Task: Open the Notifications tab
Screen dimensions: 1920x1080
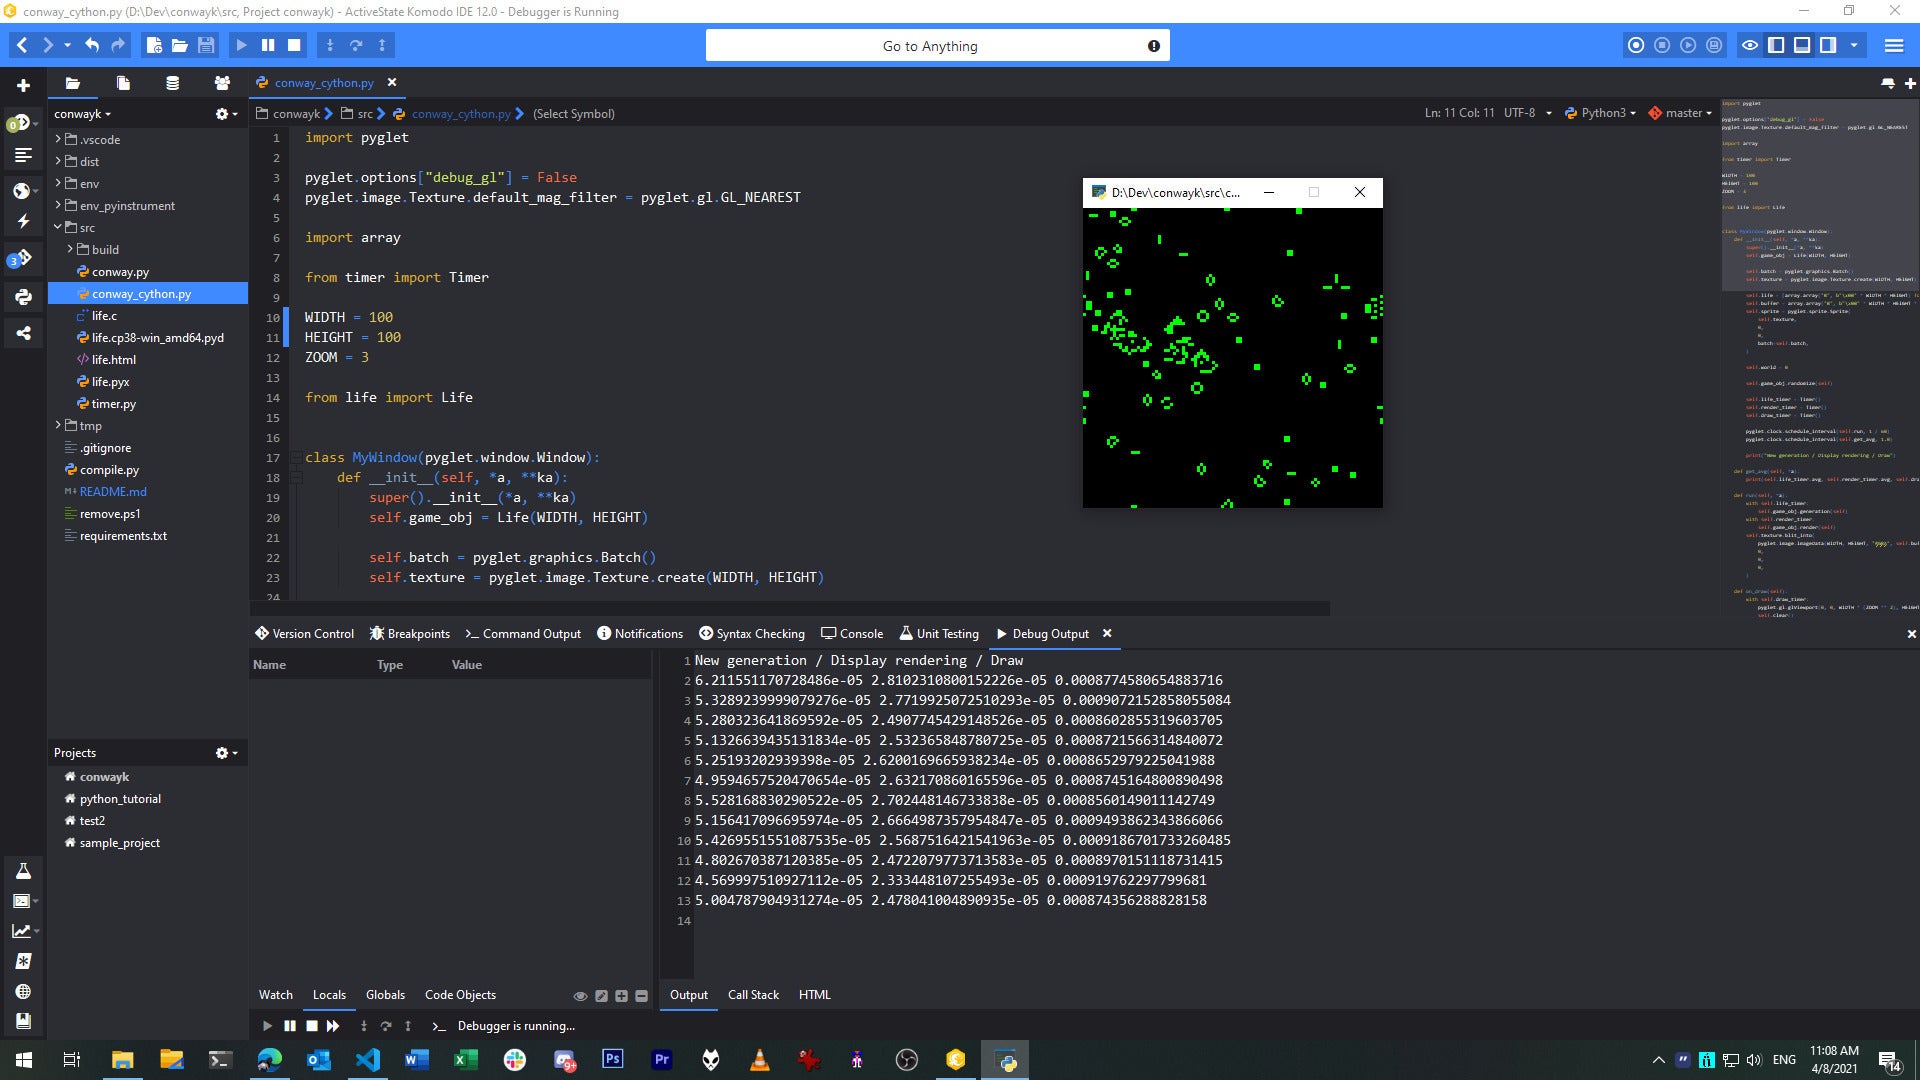Action: 640,634
